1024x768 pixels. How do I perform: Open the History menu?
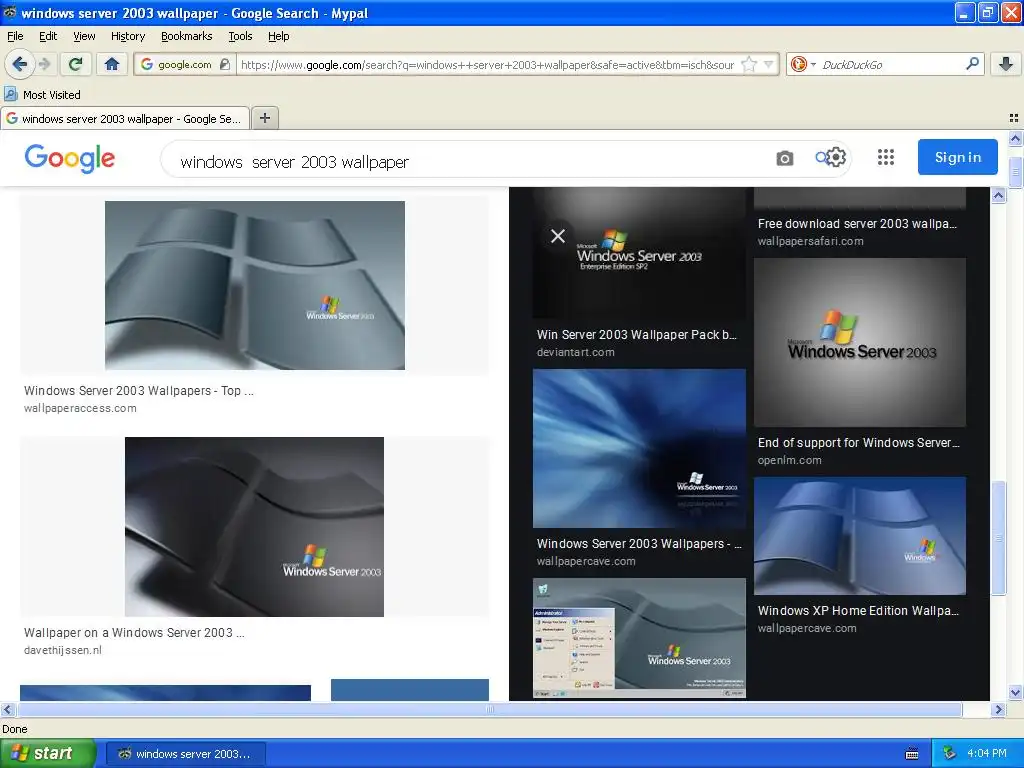pyautogui.click(x=127, y=36)
